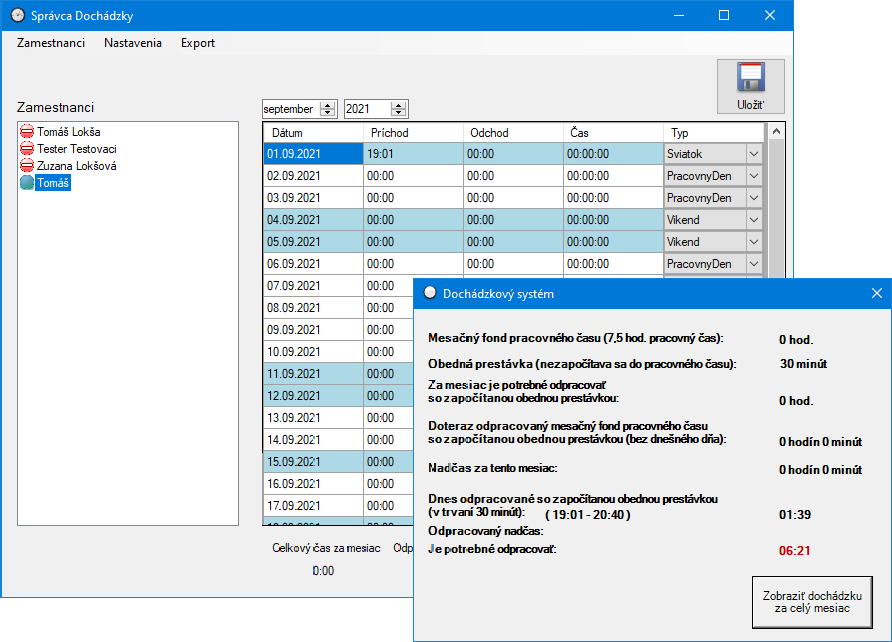Viewport: 892px width, 642px height.
Task: Close the Dochádzkový systém dialog
Action: (877, 293)
